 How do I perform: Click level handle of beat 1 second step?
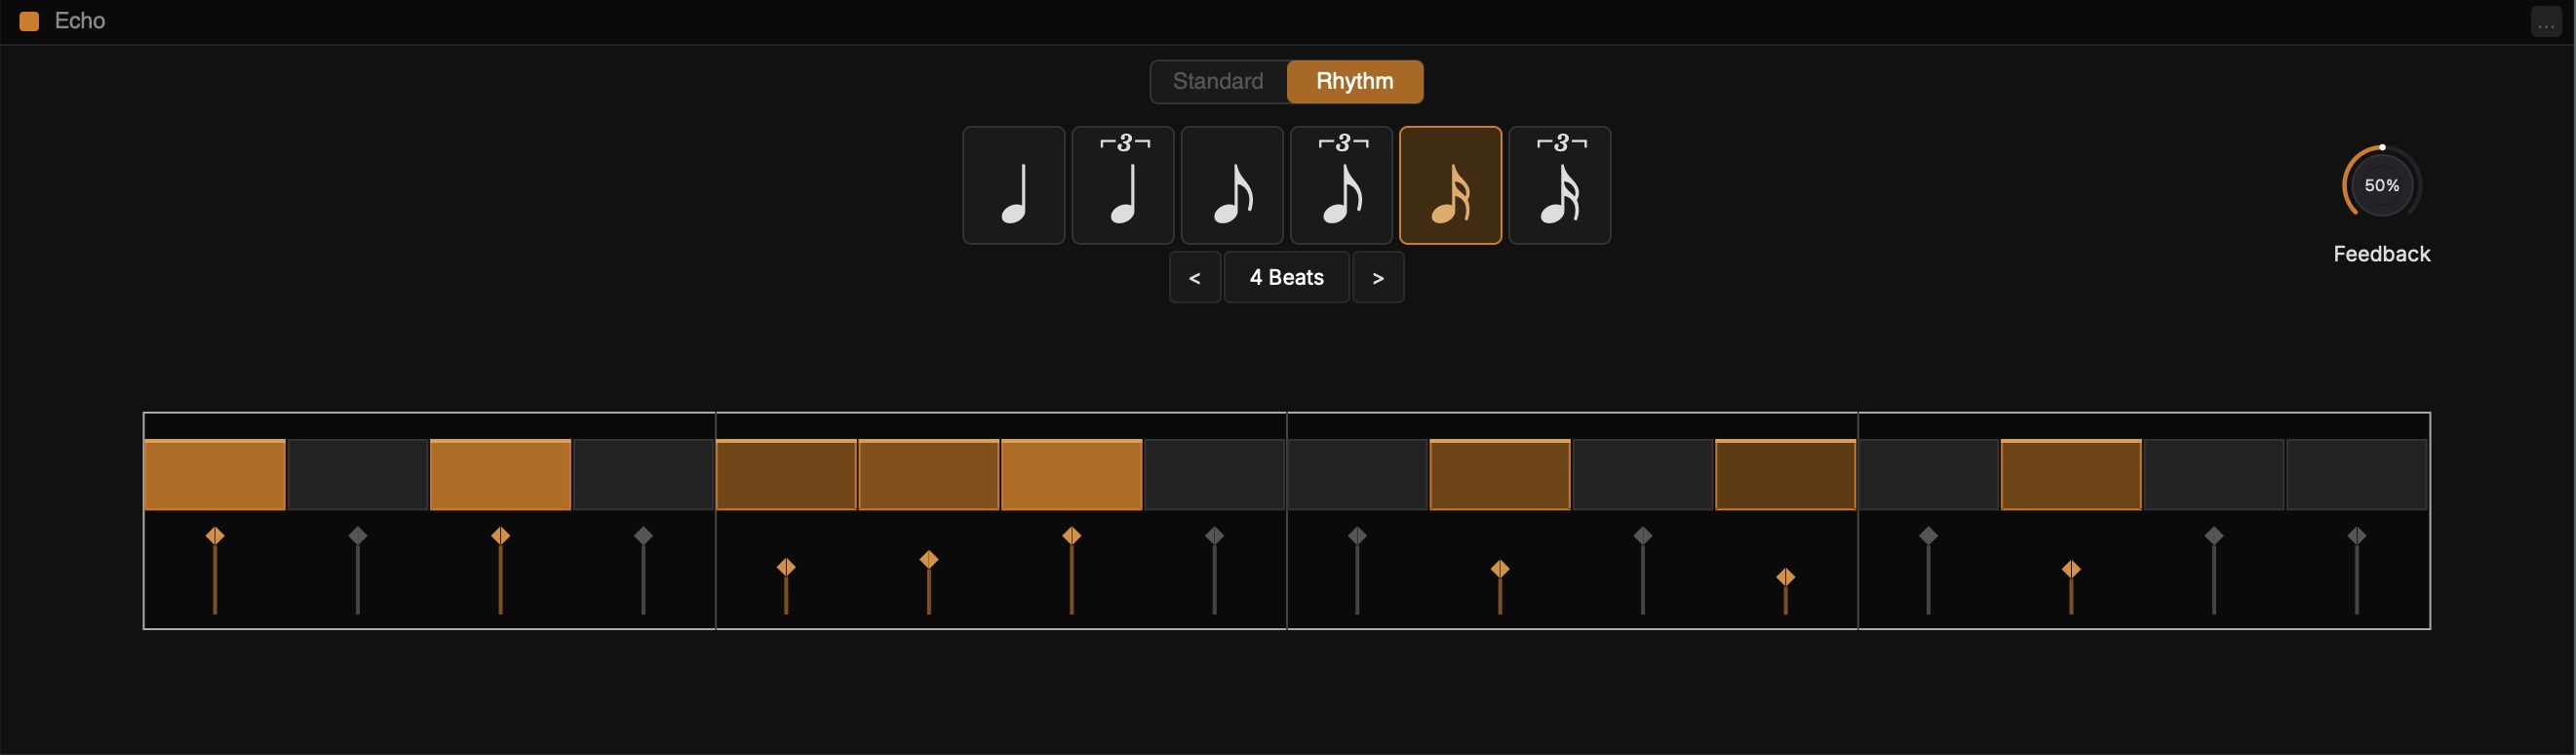(358, 536)
